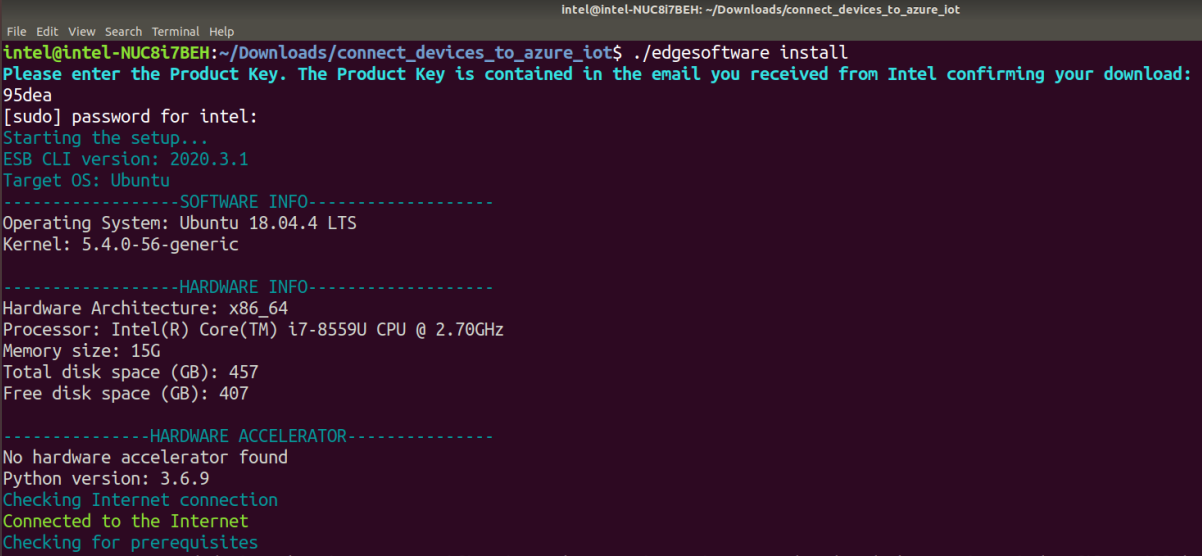Click the 'Memory size: 15G' line

pos(81,351)
